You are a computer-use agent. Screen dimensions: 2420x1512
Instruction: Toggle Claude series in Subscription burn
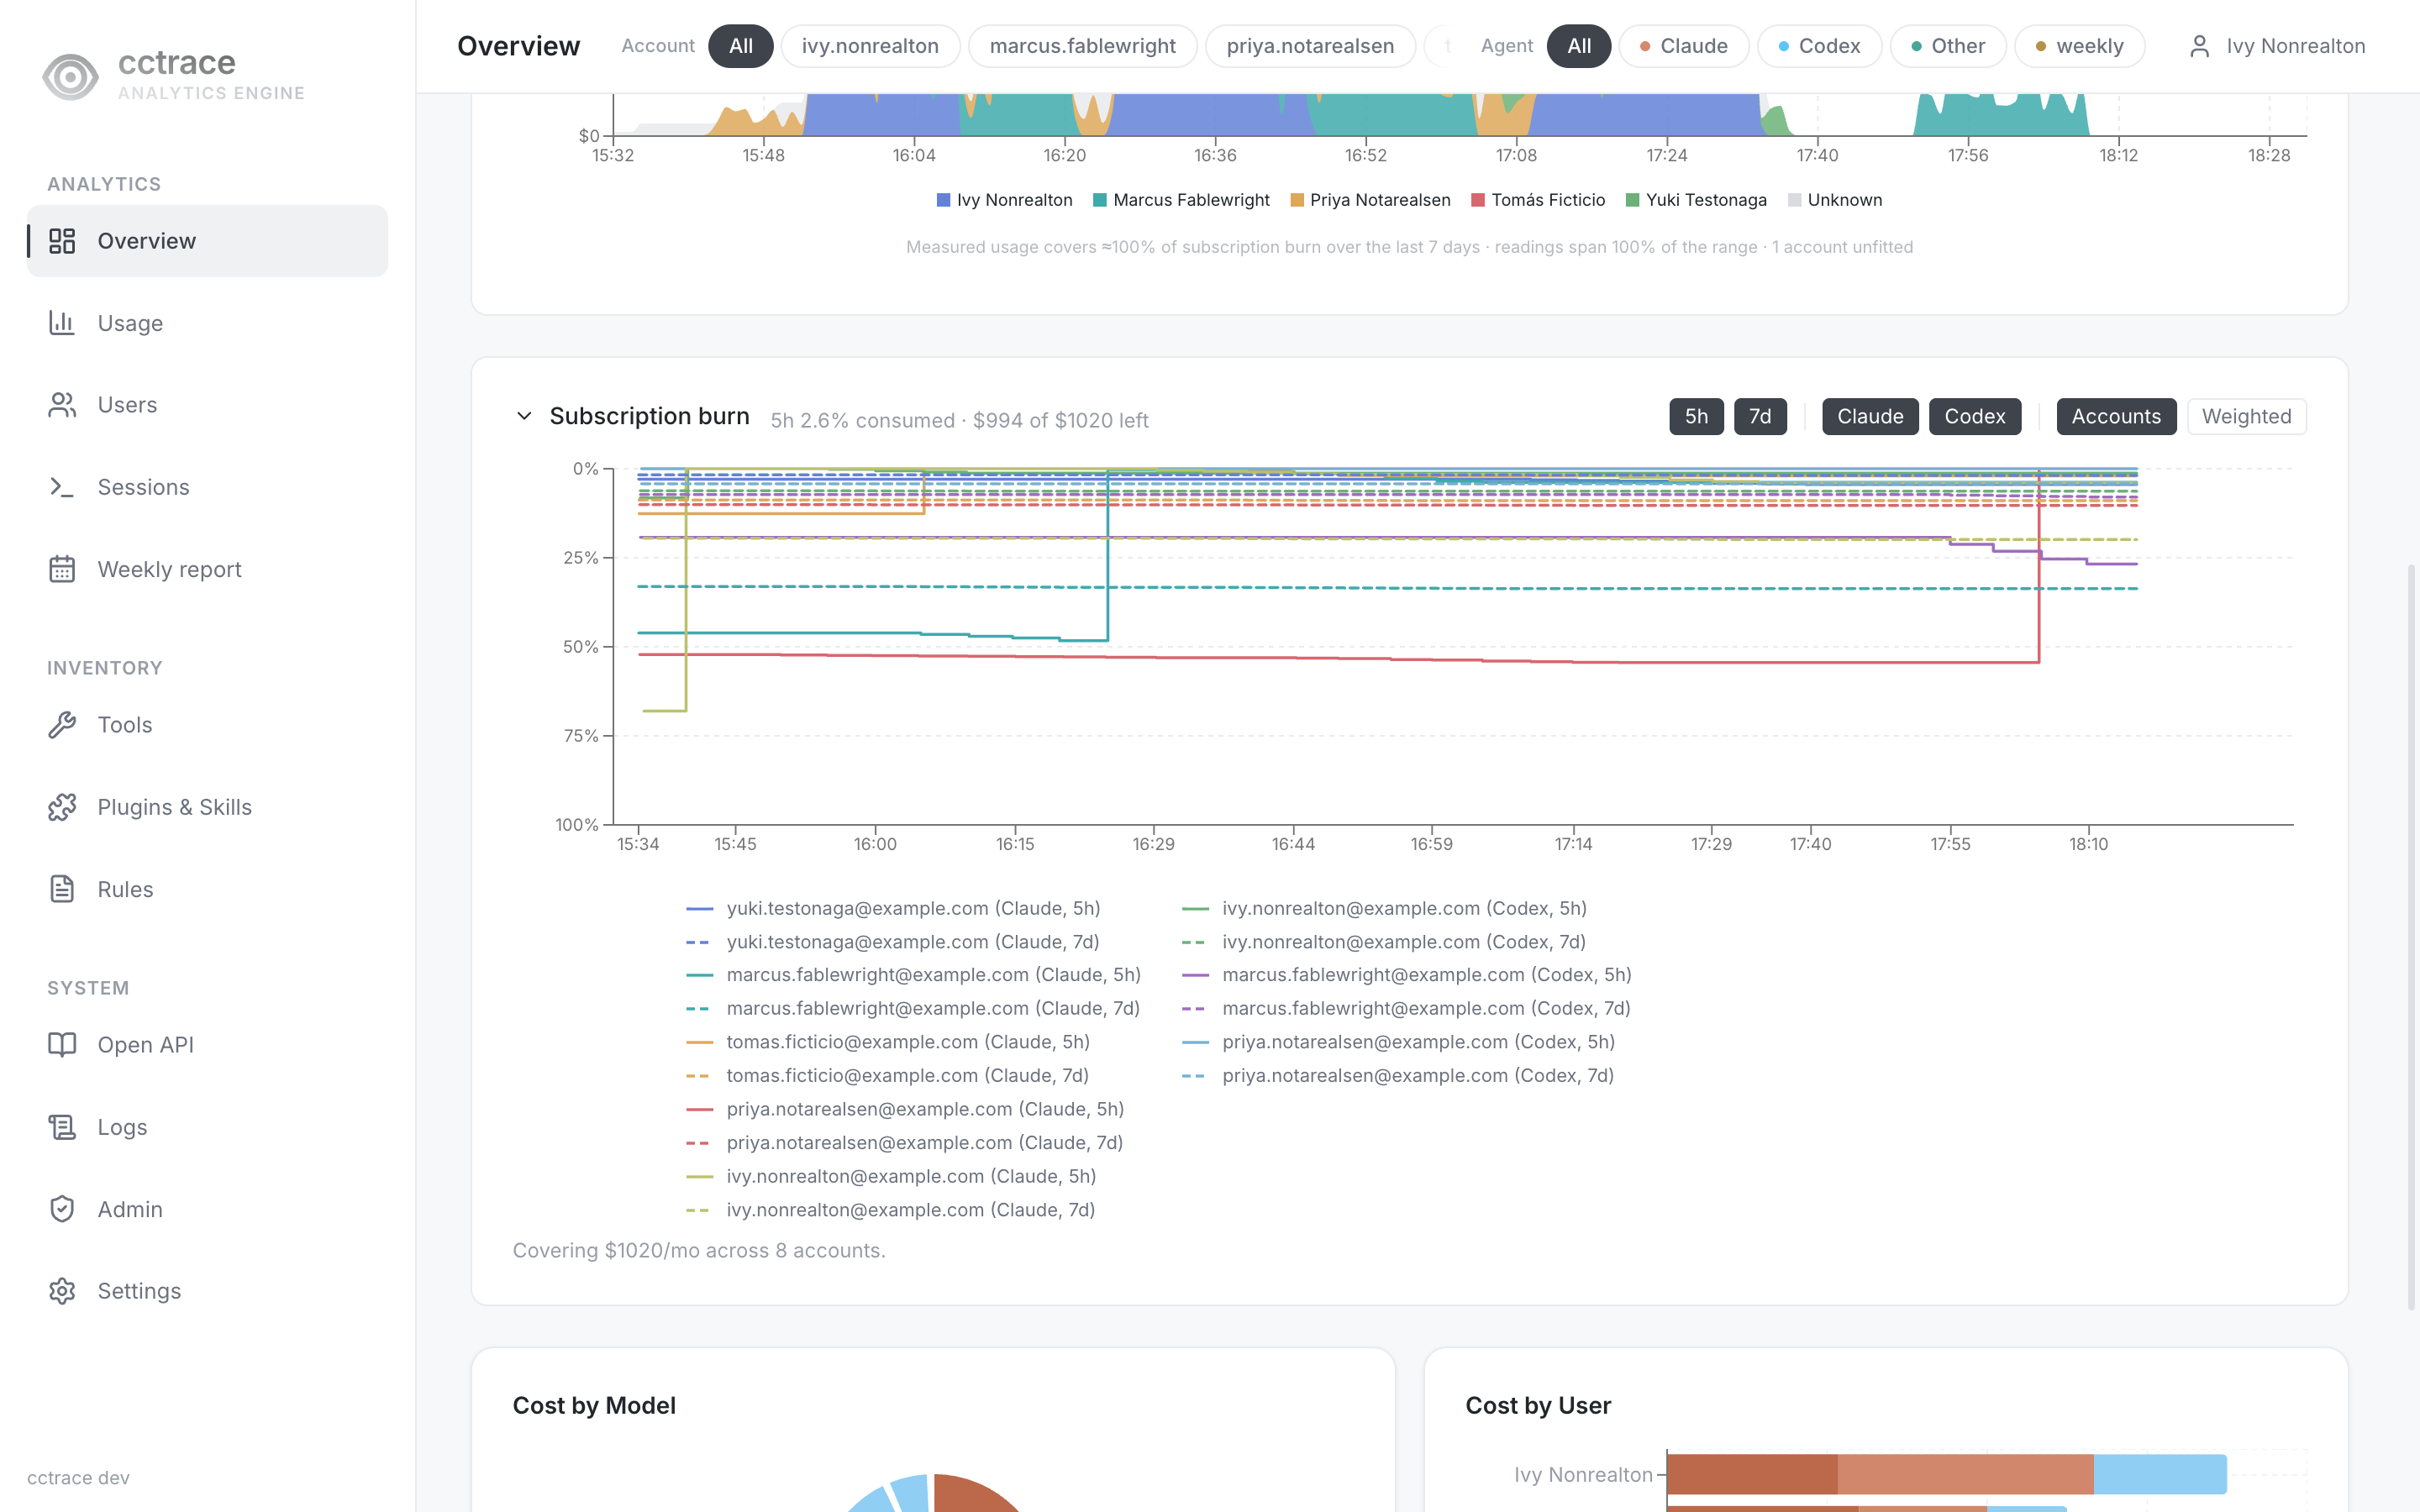(x=1870, y=417)
